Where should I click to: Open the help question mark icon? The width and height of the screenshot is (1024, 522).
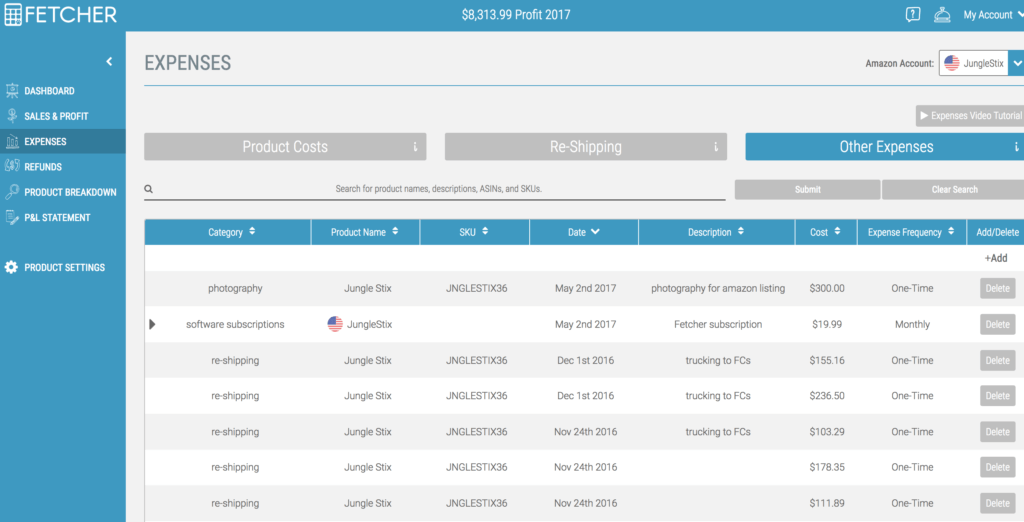[913, 14]
